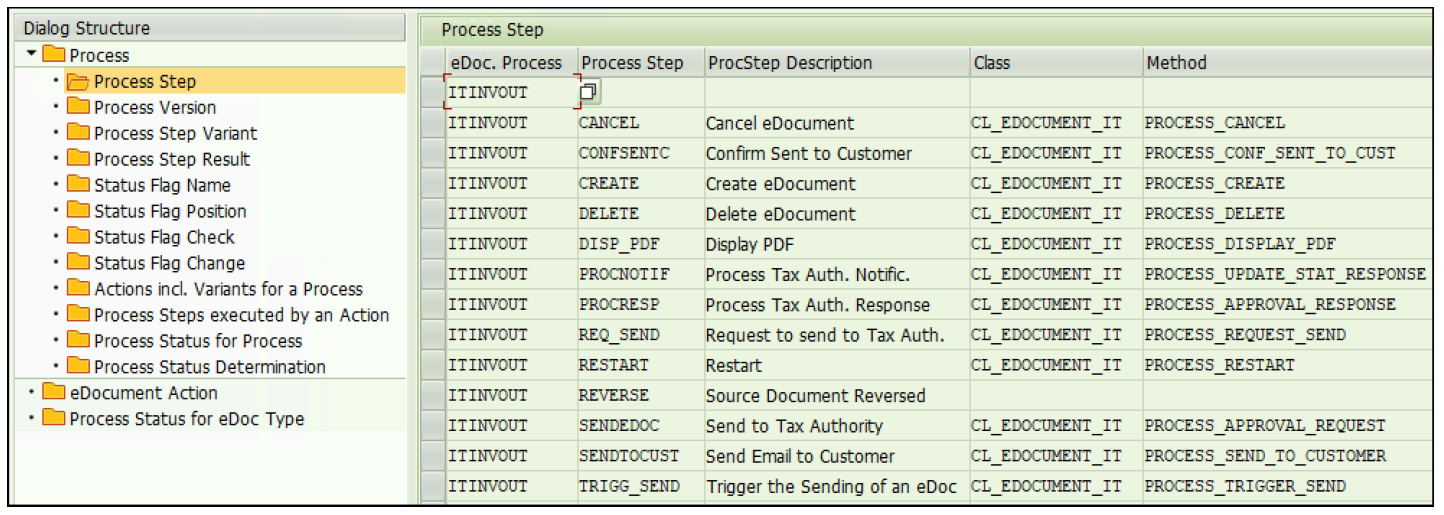Open the Process Step folder icon
Viewport: 1444px width, 515px height.
pos(78,82)
